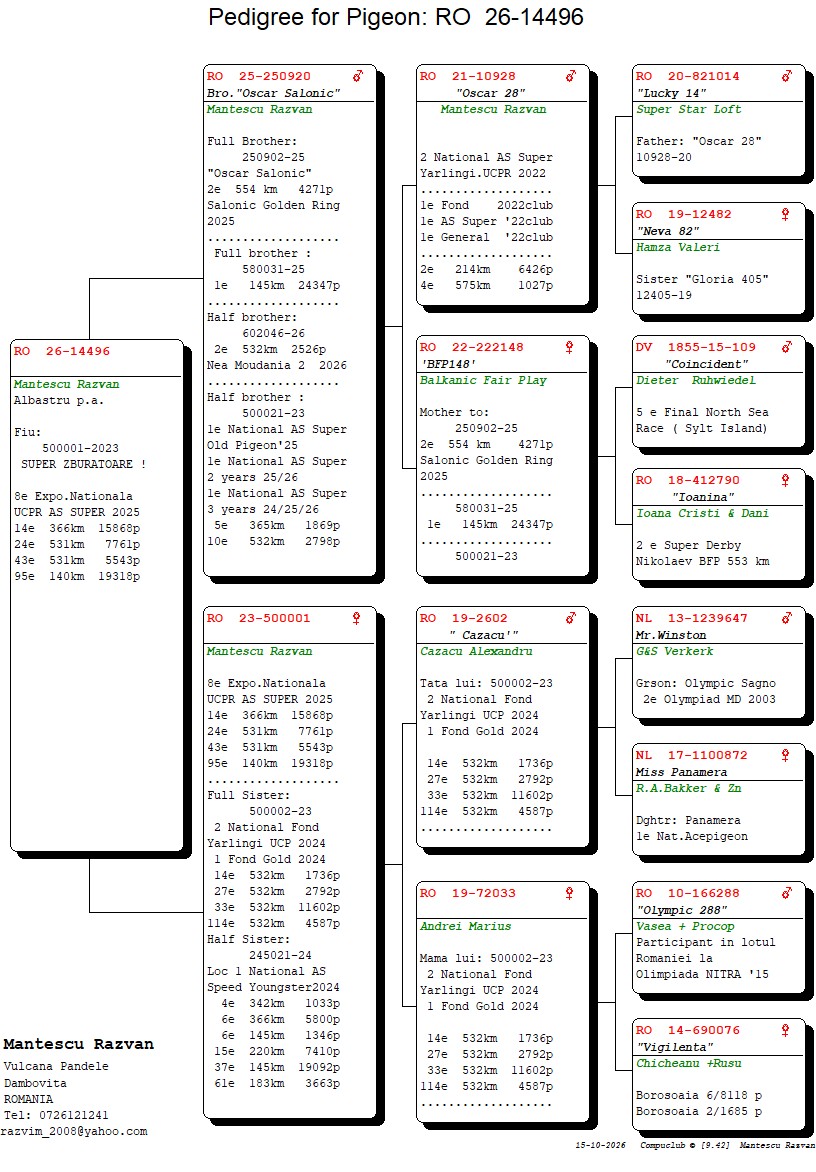The height and width of the screenshot is (1172, 816).
Task: Click the pigeon name 'Miss Panamera'
Action: (681, 773)
